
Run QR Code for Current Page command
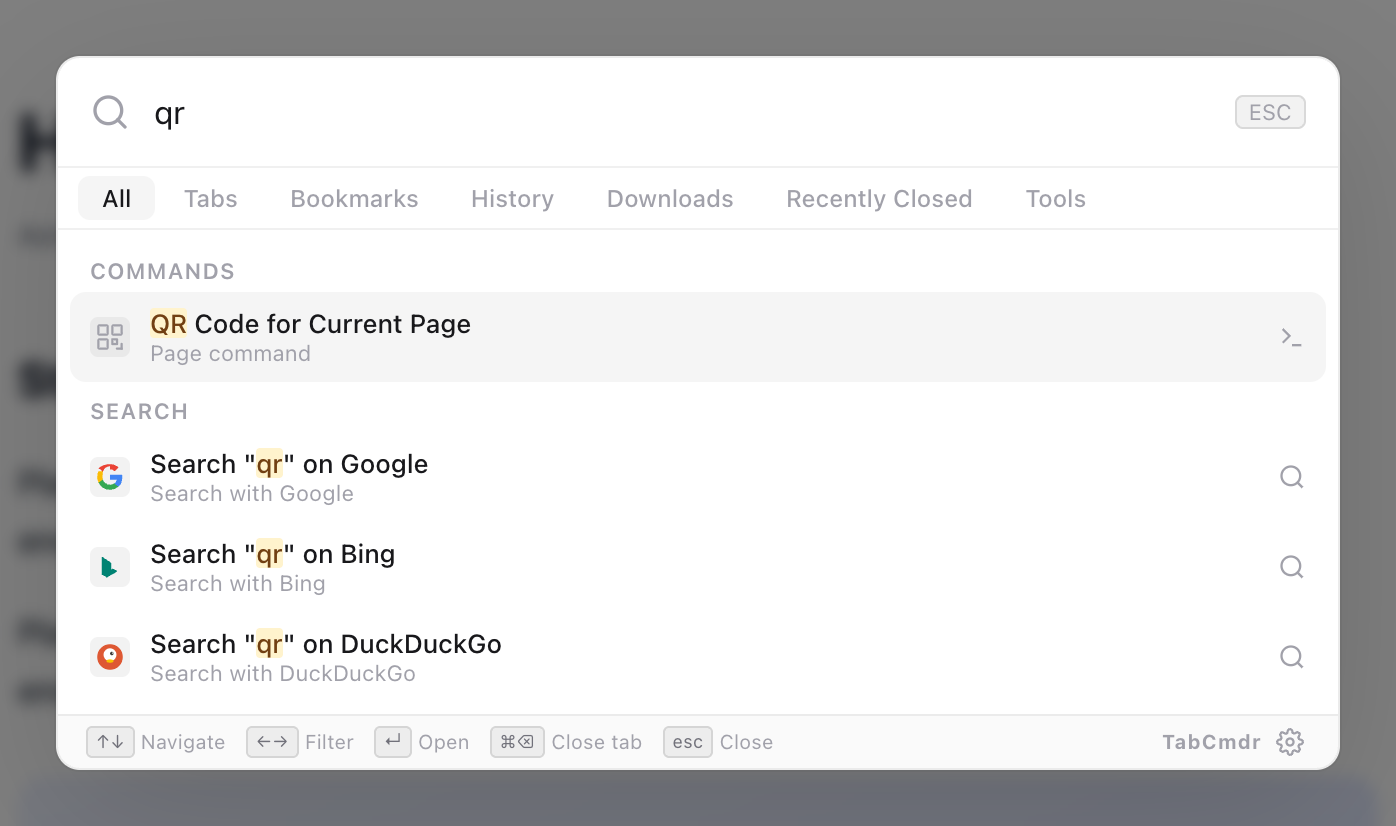[698, 337]
